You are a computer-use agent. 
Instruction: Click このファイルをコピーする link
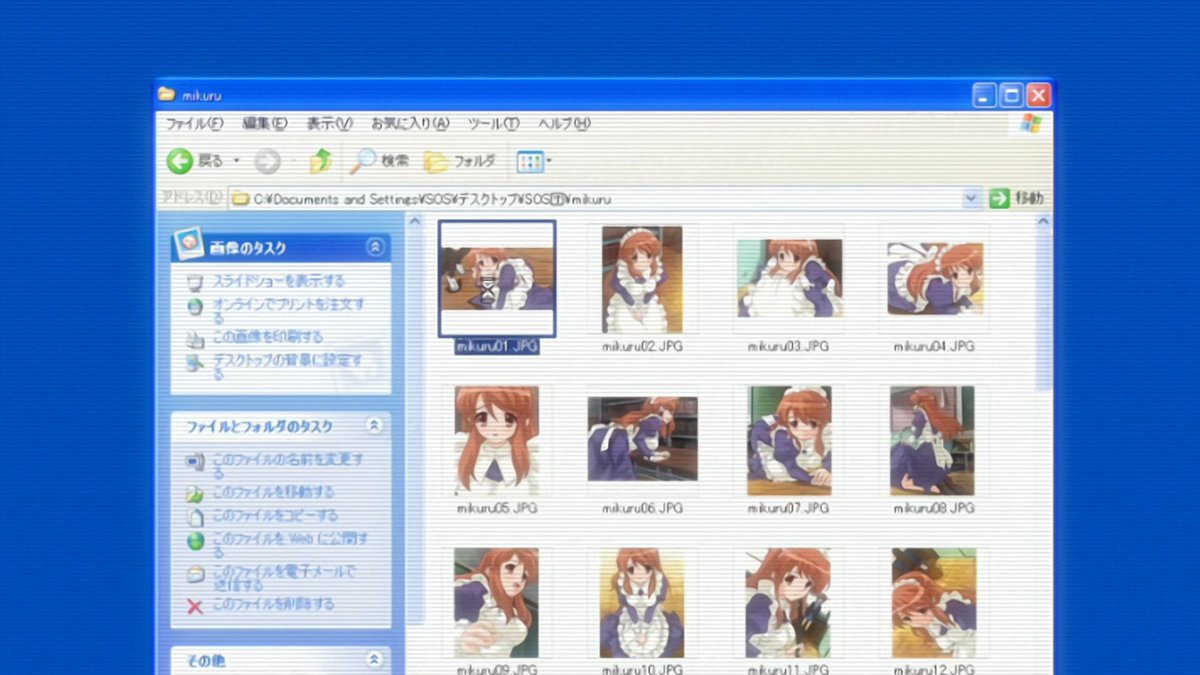tap(275, 517)
